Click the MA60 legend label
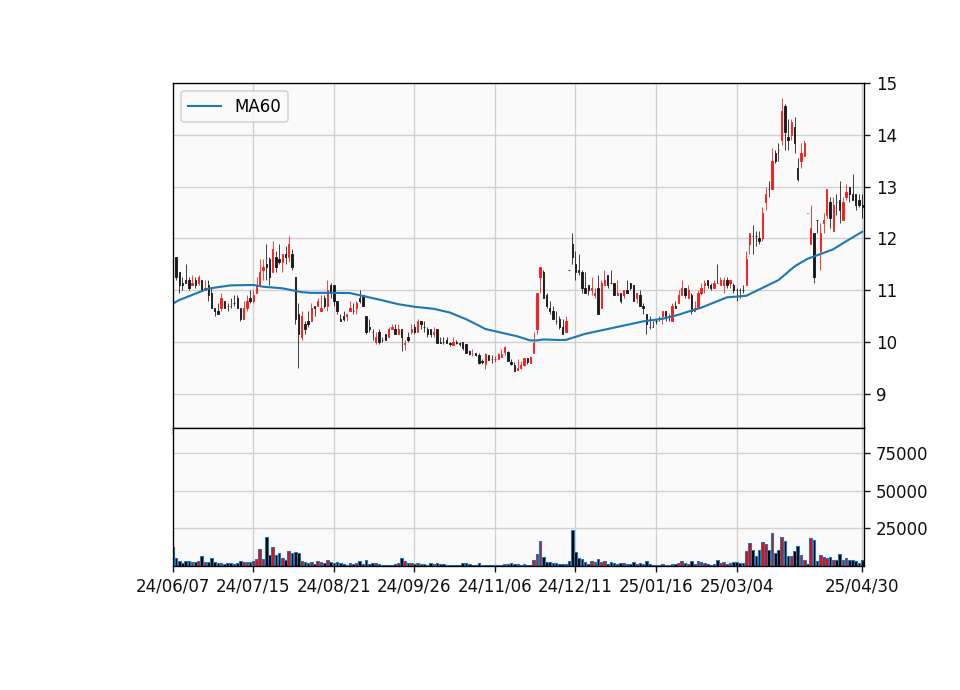960x690 pixels. pos(257,106)
